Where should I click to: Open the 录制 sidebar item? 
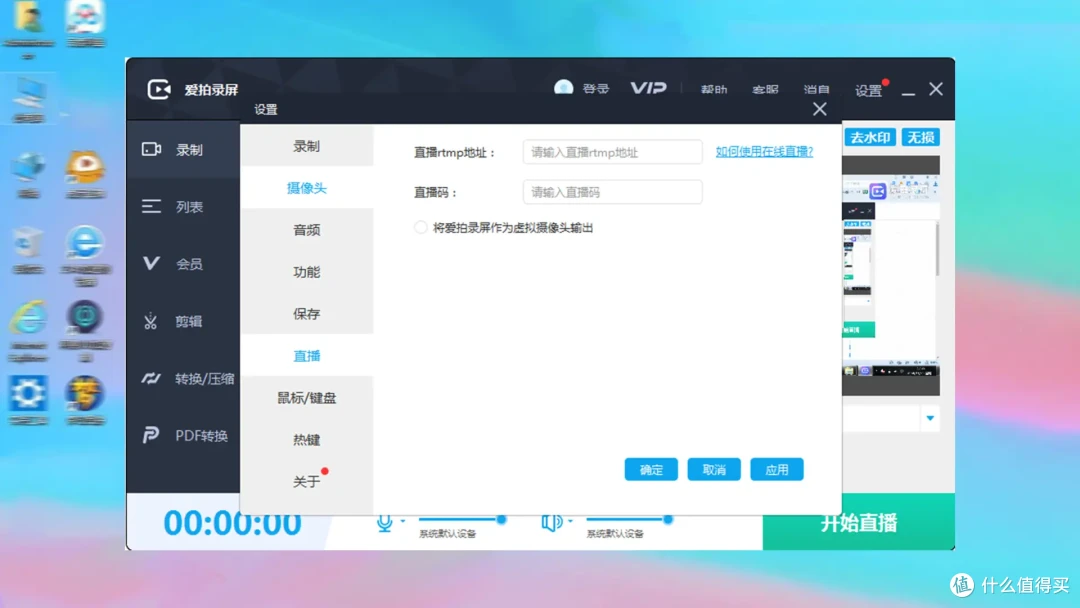pos(183,149)
